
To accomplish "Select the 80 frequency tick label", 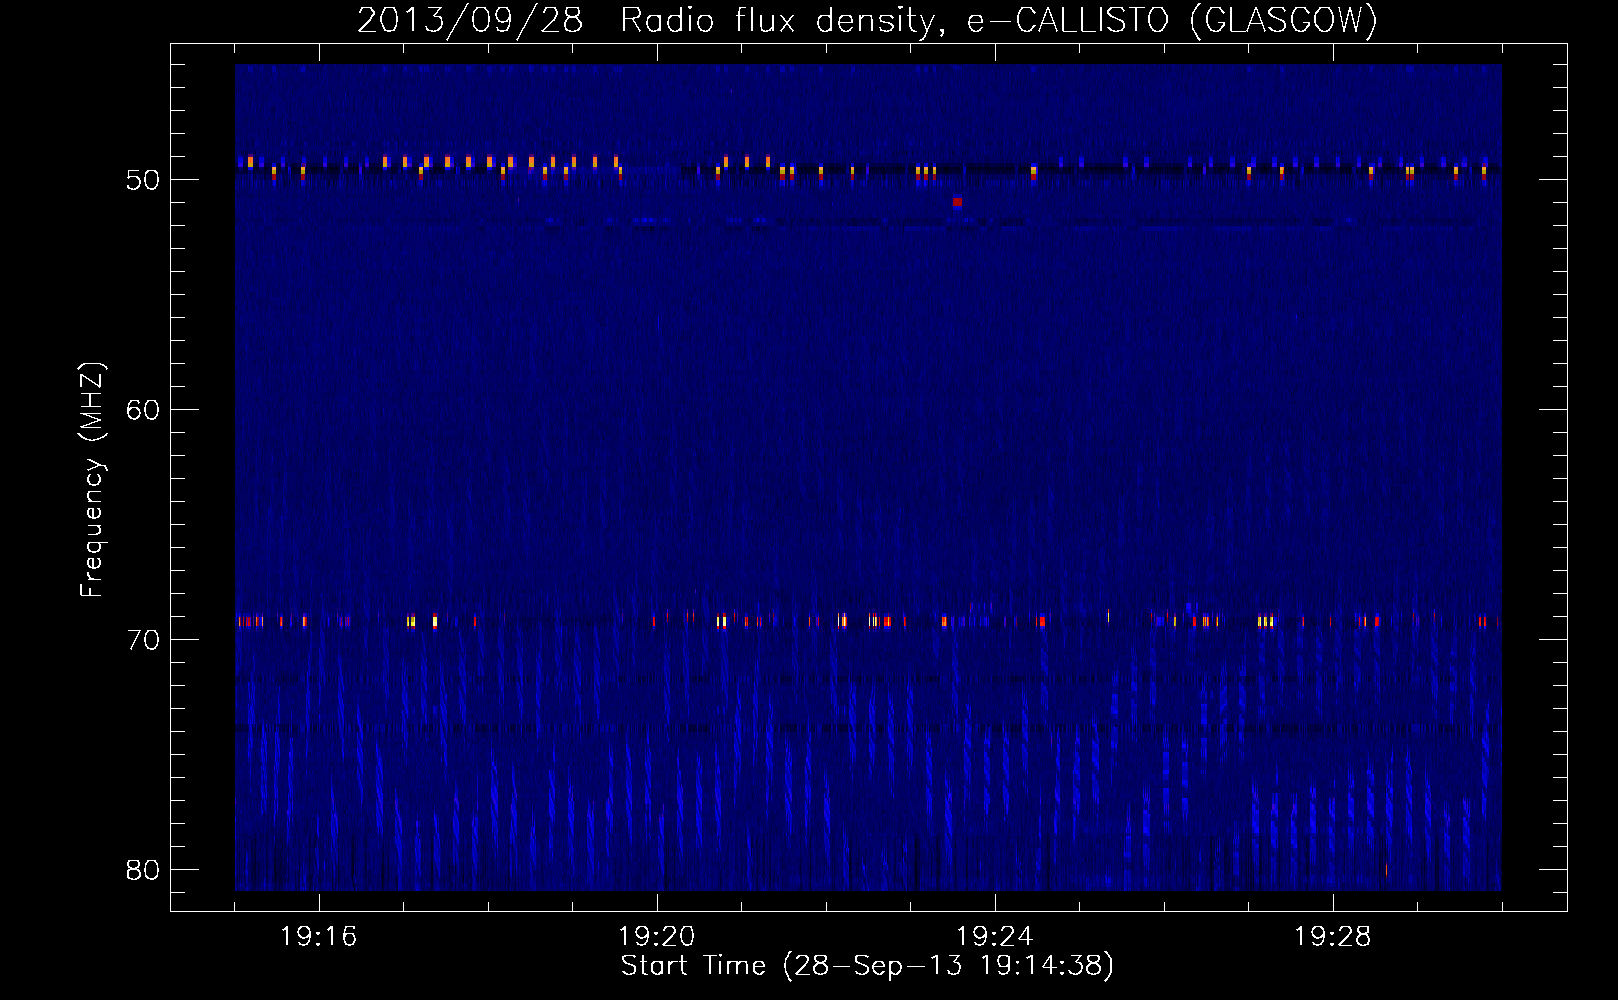I will [x=143, y=870].
